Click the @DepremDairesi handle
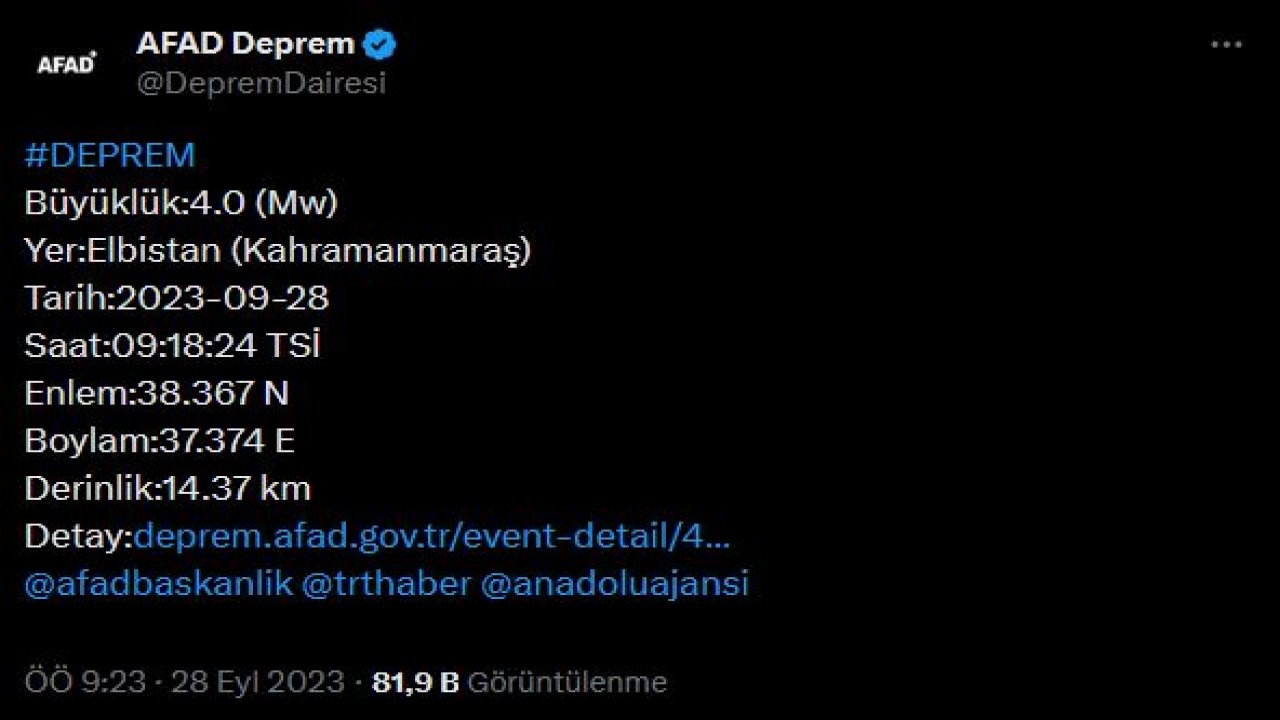Screen dimensions: 1280x720 tap(261, 84)
